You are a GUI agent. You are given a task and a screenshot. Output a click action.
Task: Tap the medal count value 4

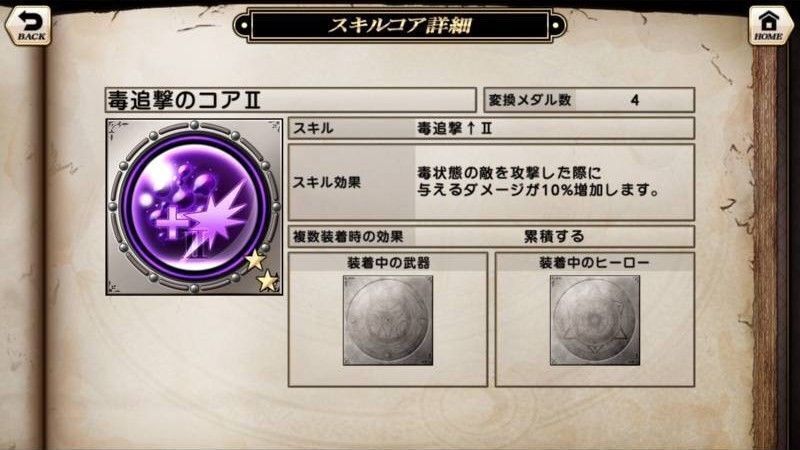tap(634, 100)
